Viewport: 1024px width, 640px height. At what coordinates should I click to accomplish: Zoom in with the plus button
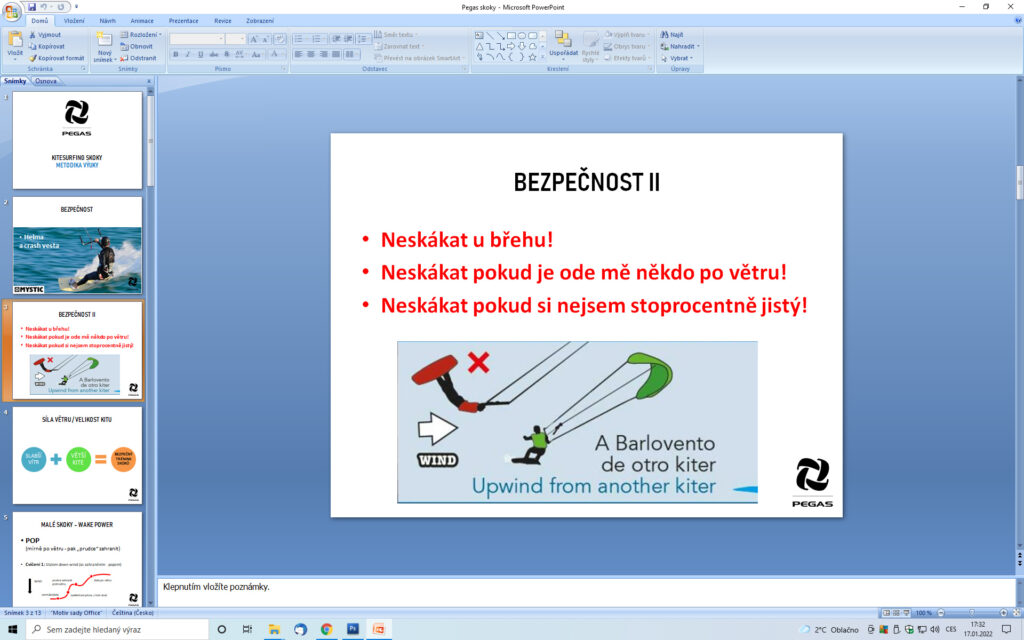pyautogui.click(x=1004, y=613)
